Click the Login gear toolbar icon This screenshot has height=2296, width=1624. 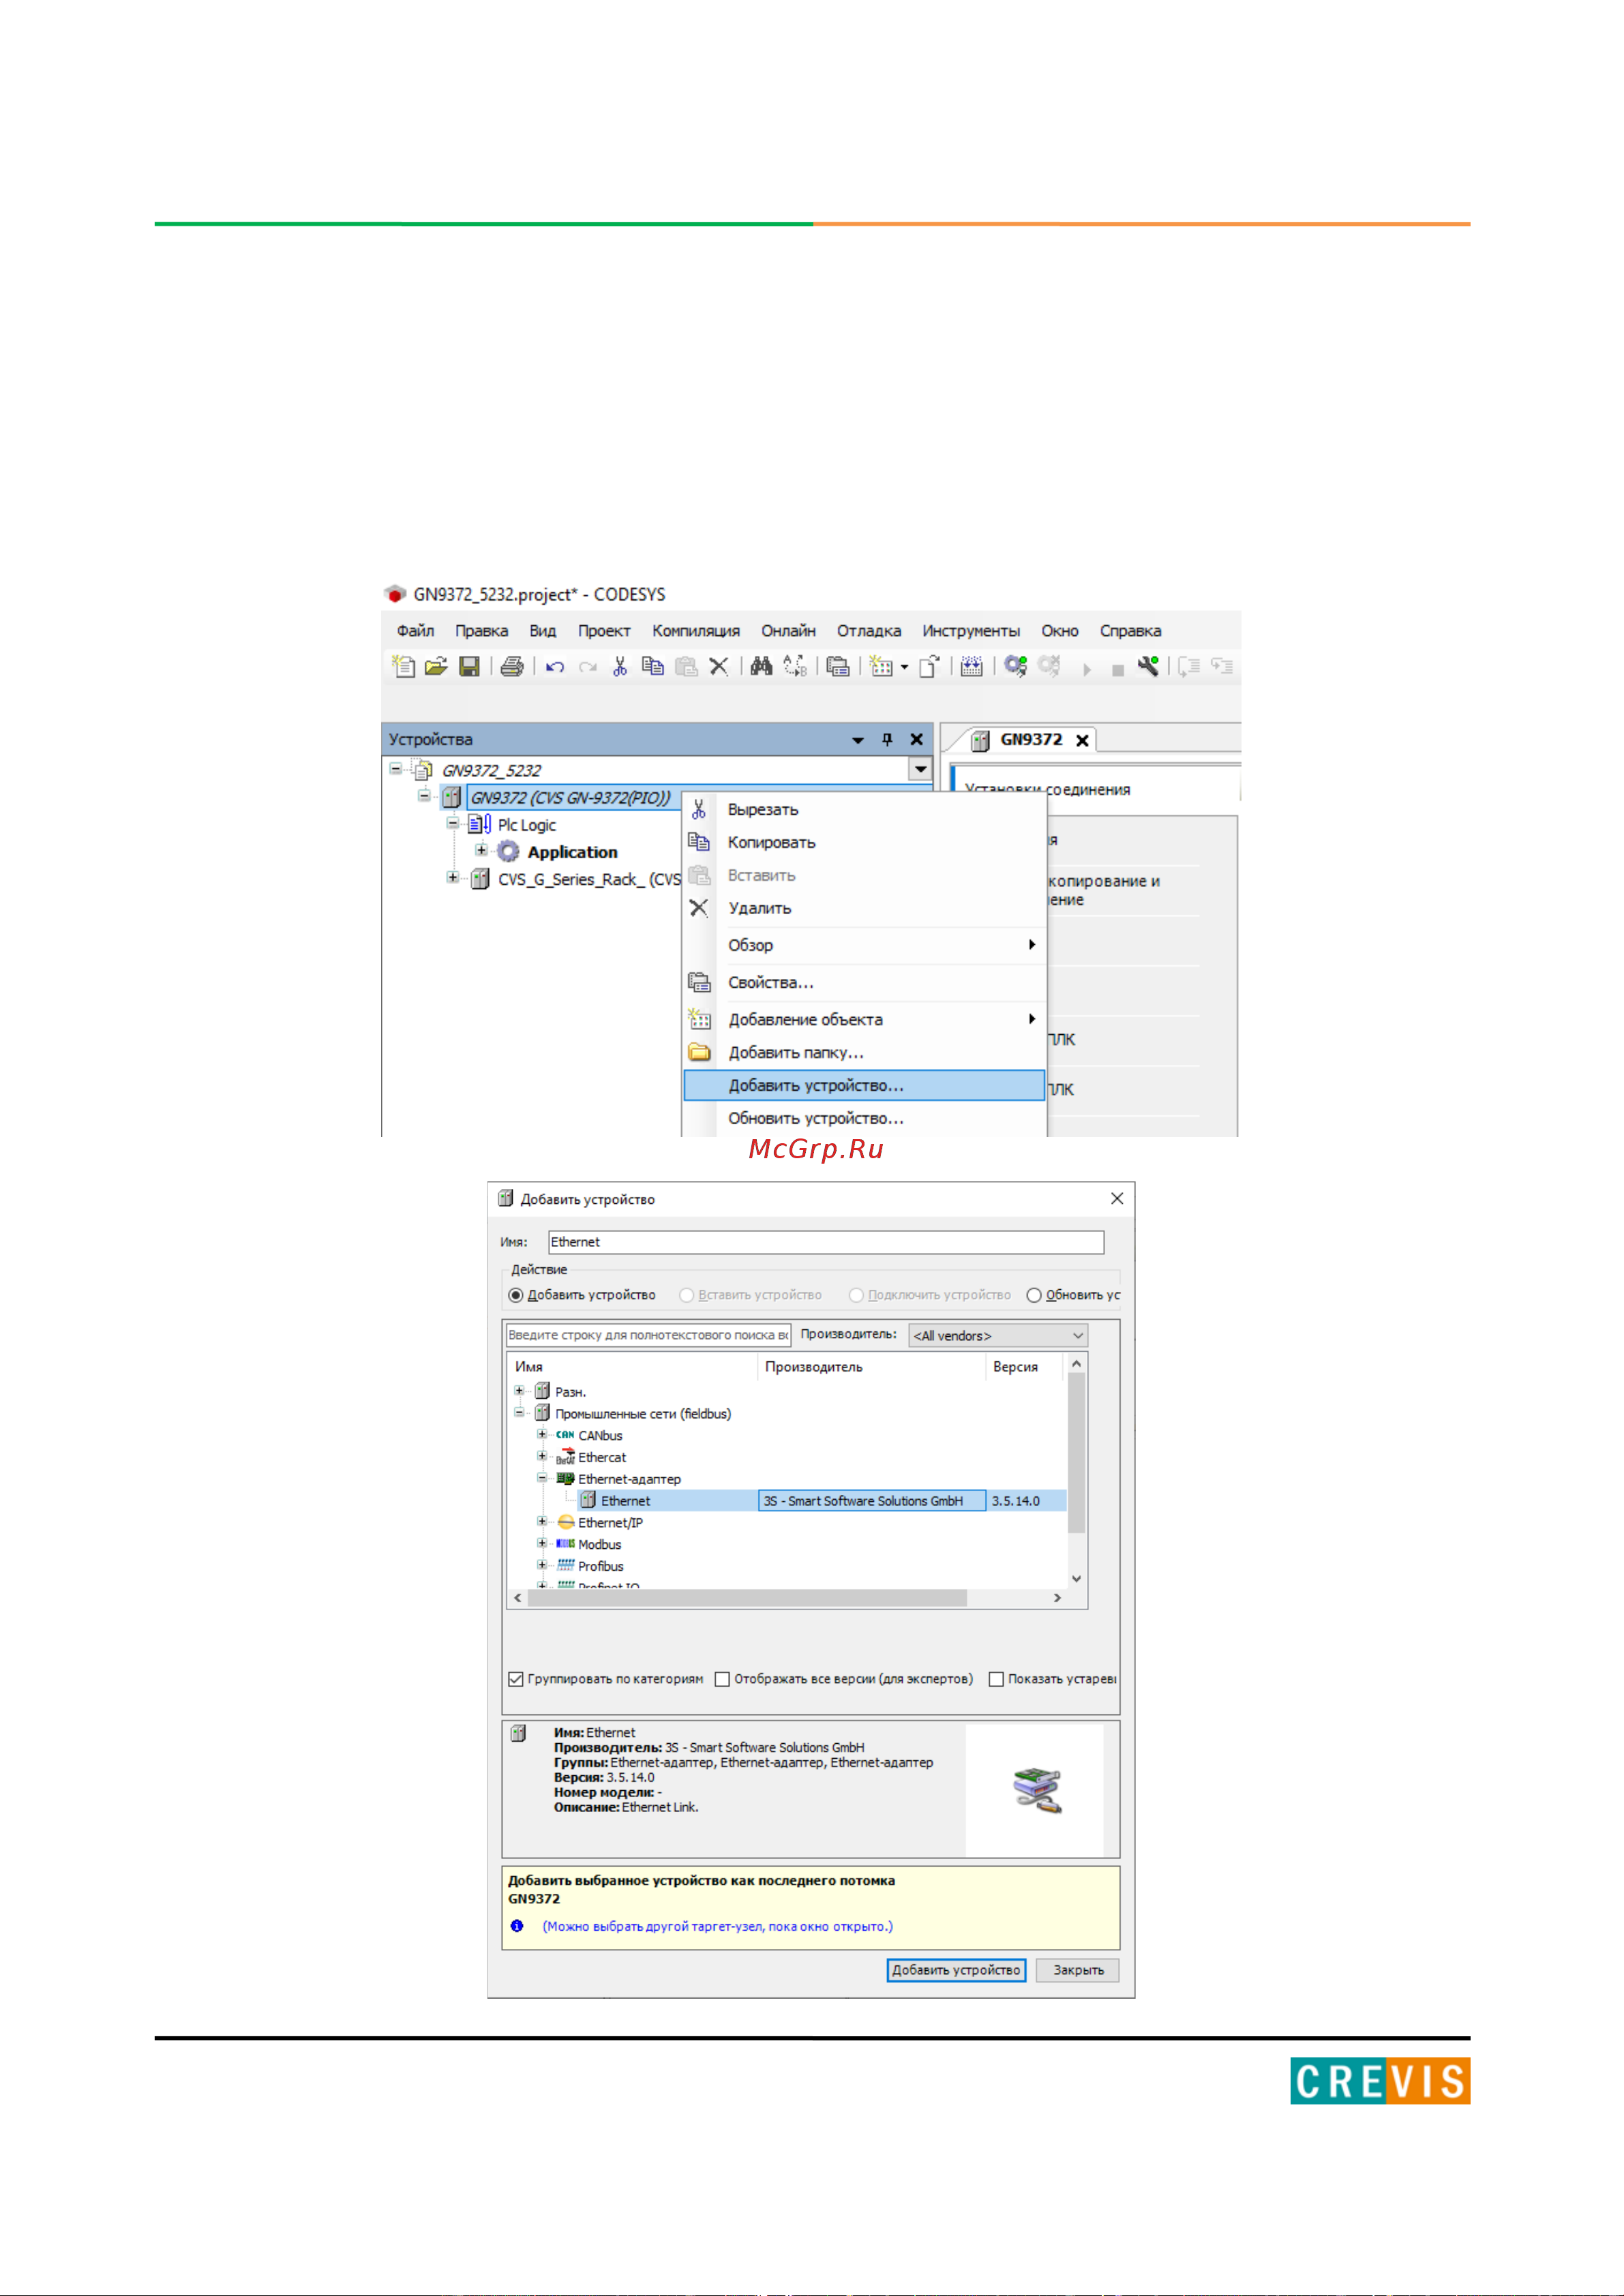(1016, 666)
